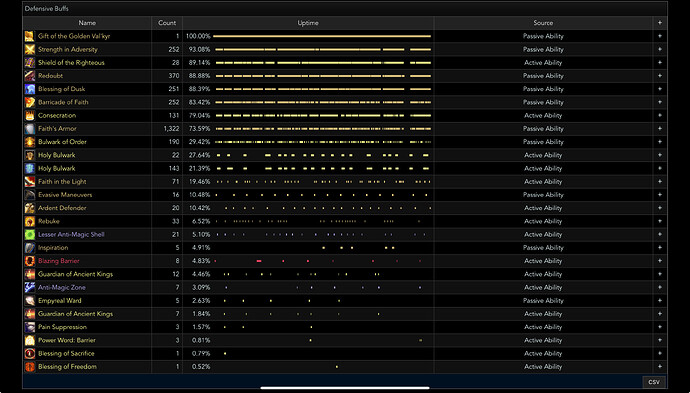Sort table by Name column header
Image resolution: width=690 pixels, height=393 pixels.
(87, 23)
